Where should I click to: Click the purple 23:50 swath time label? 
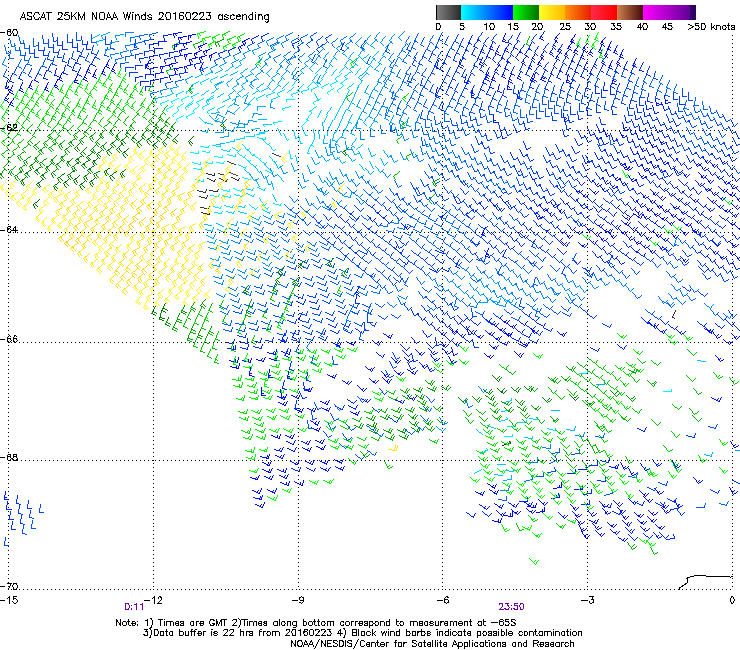(x=512, y=607)
